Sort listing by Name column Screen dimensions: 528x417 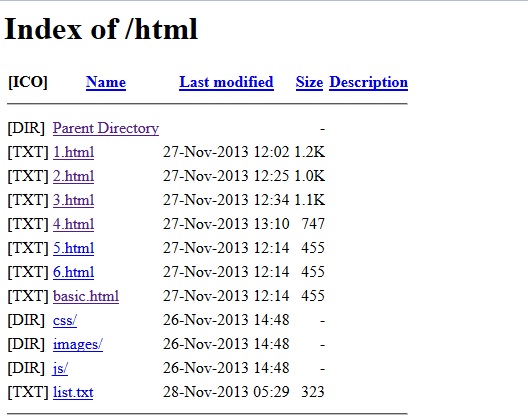[106, 83]
